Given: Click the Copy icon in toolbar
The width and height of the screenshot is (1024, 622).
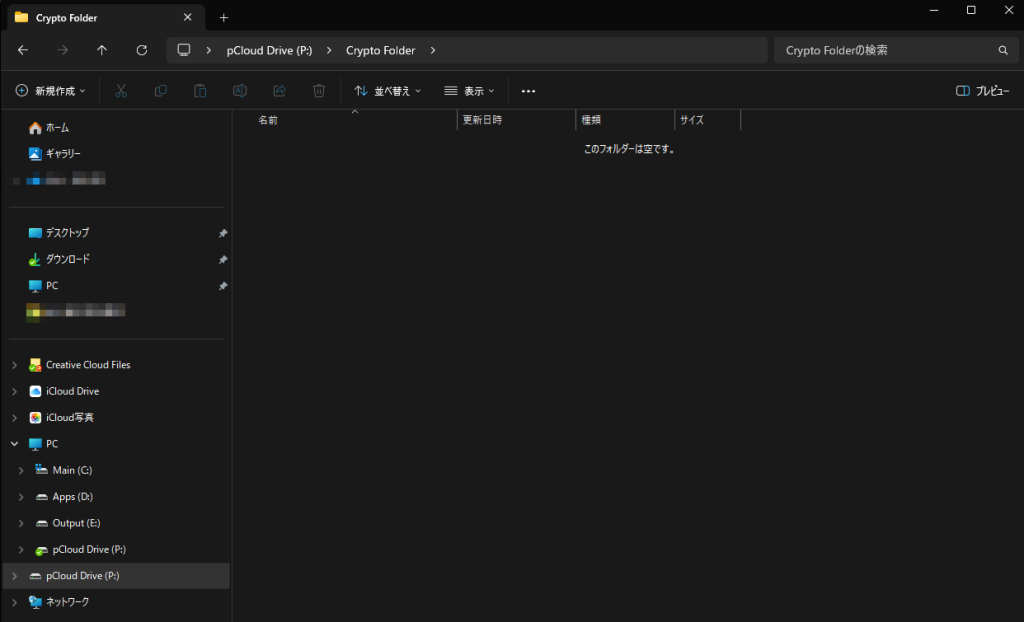Looking at the screenshot, I should click(161, 91).
